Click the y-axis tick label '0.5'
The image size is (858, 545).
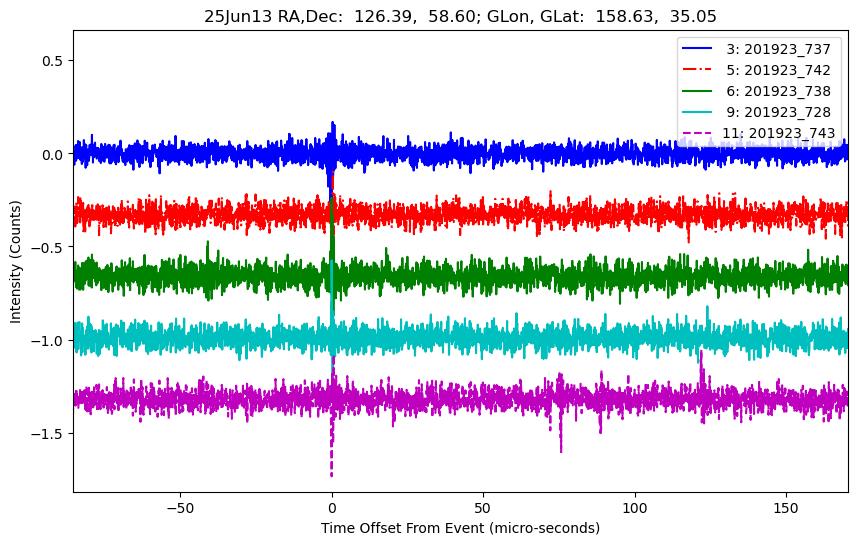pos(53,61)
